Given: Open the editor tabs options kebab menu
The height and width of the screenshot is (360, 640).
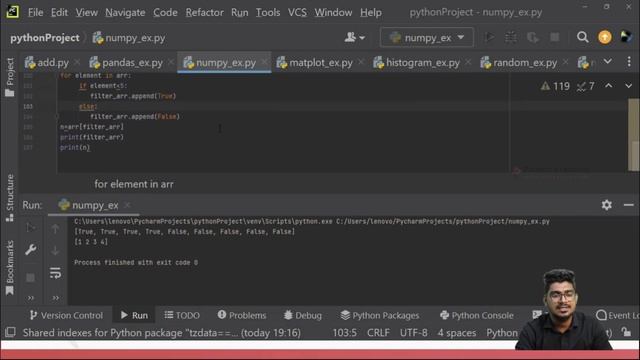Looking at the screenshot, I should click(629, 62).
